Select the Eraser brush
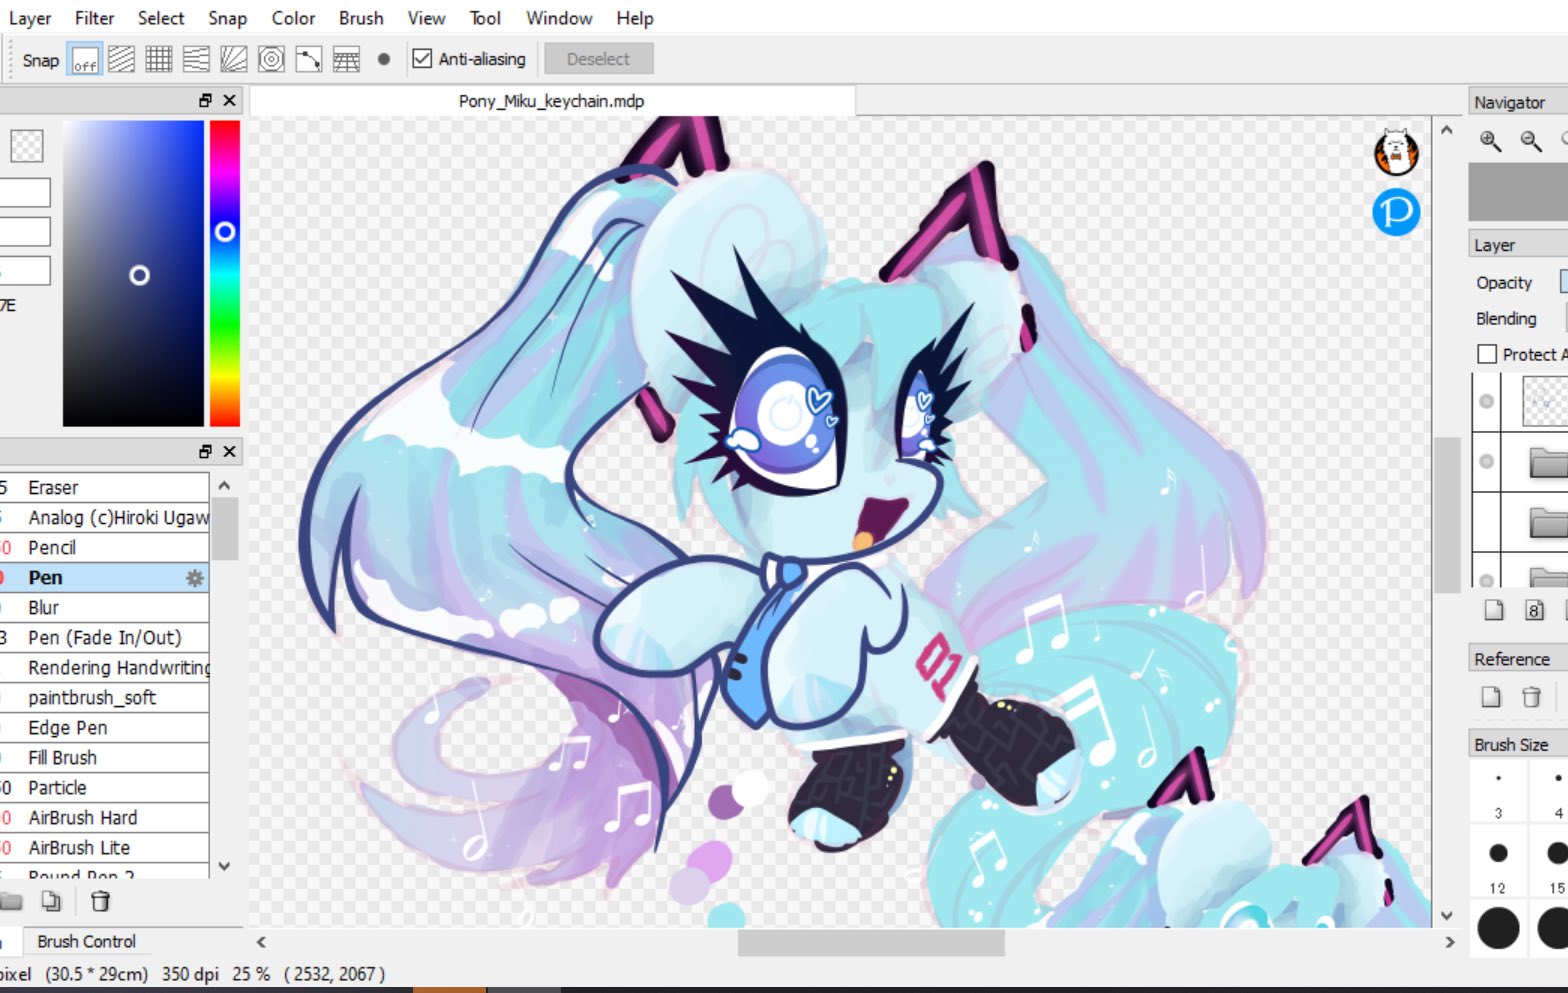Image resolution: width=1568 pixels, height=993 pixels. pyautogui.click(x=104, y=487)
